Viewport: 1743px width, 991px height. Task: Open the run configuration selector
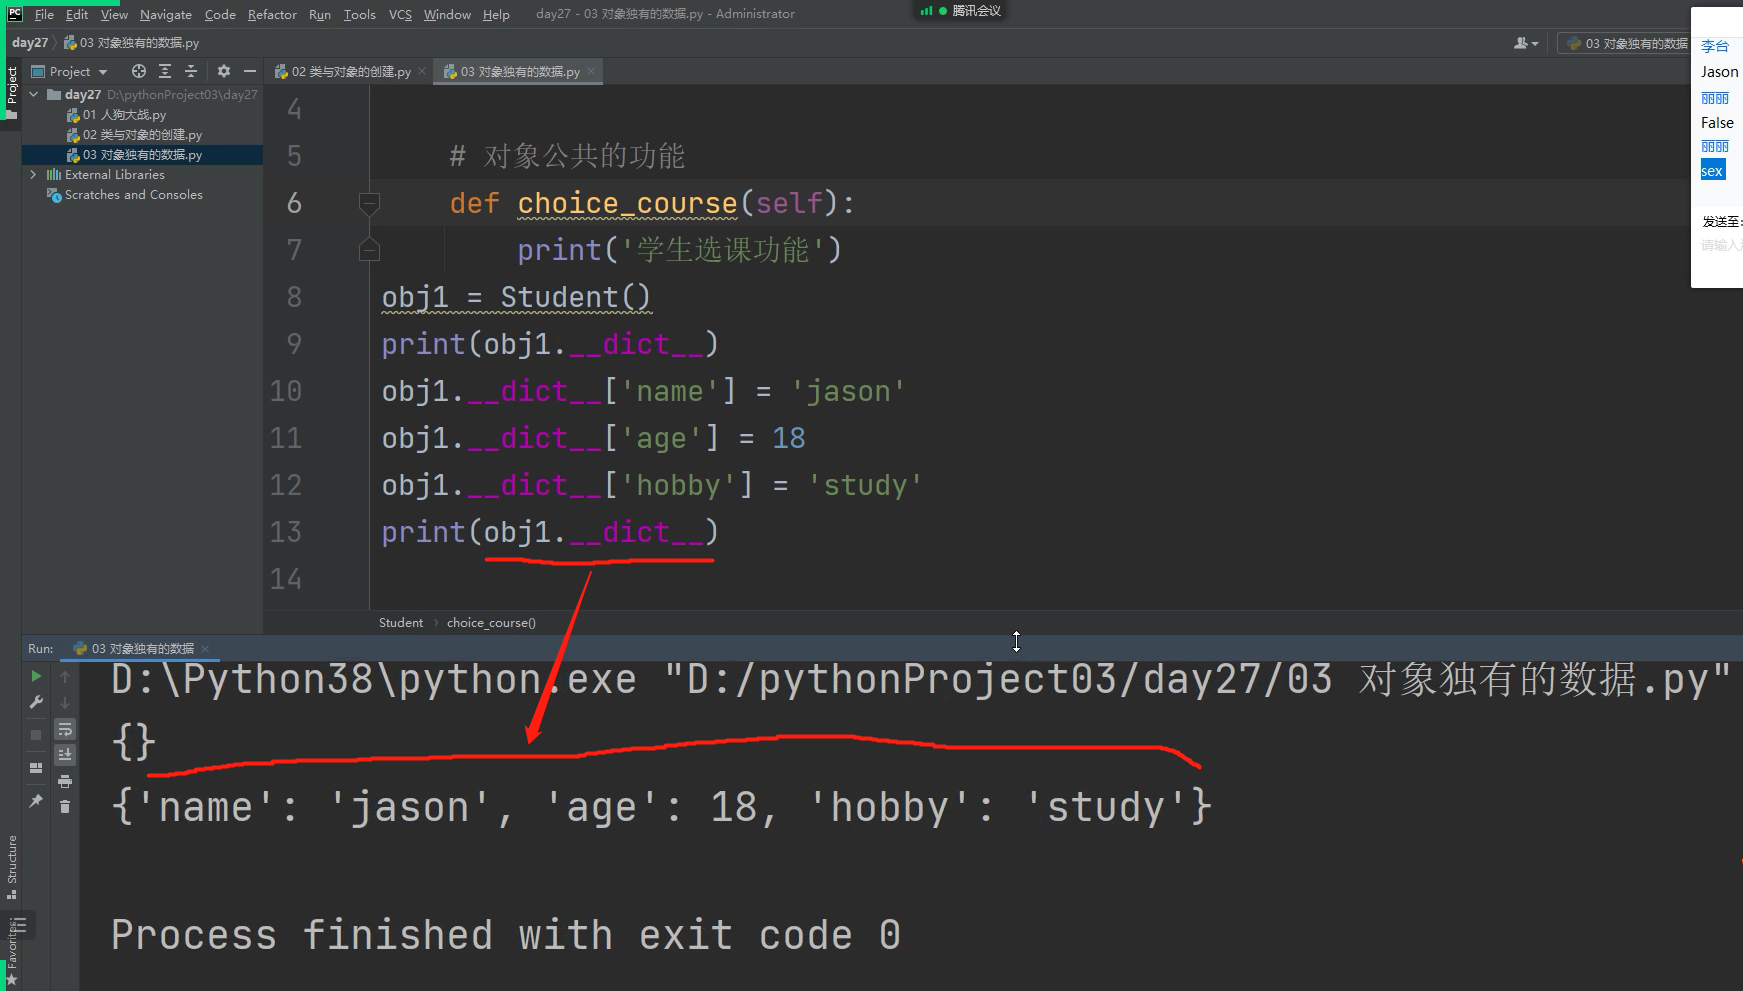[1626, 43]
